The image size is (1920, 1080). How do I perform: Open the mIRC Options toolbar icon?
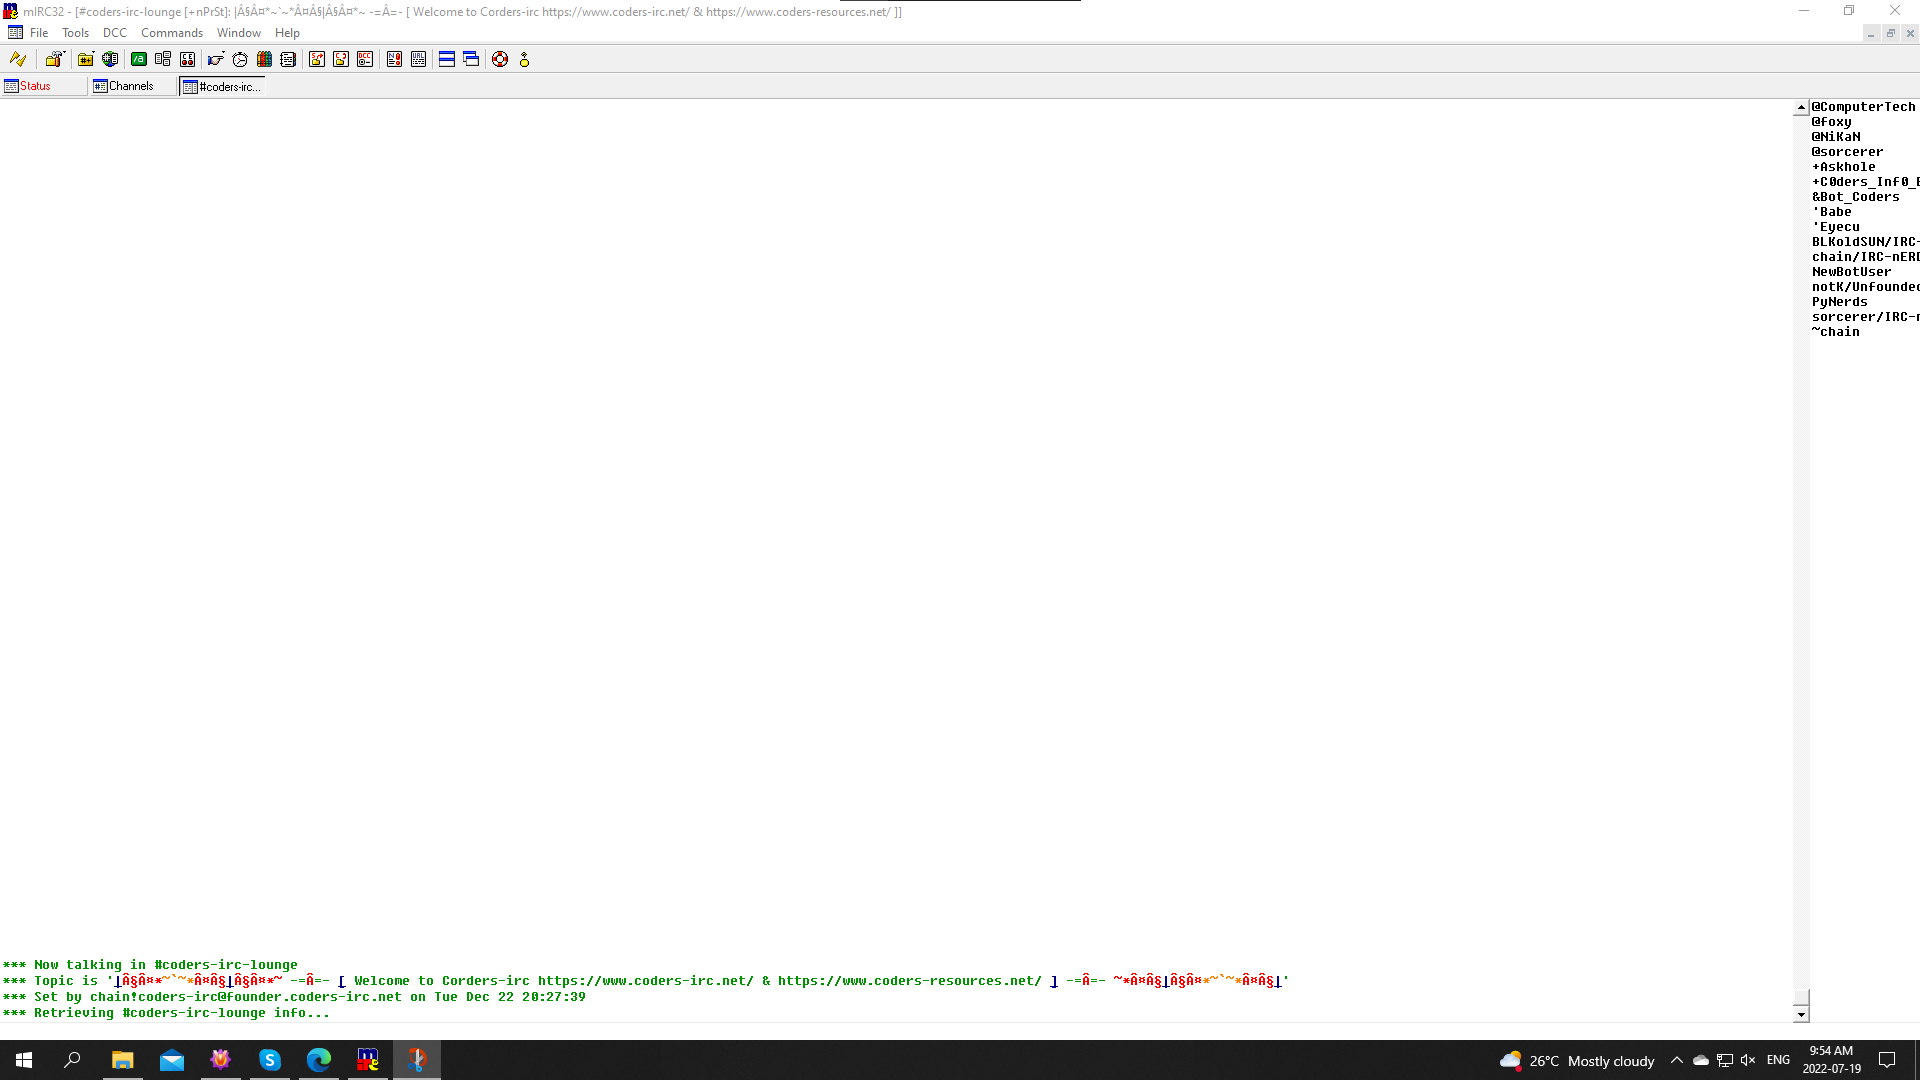tap(52, 60)
